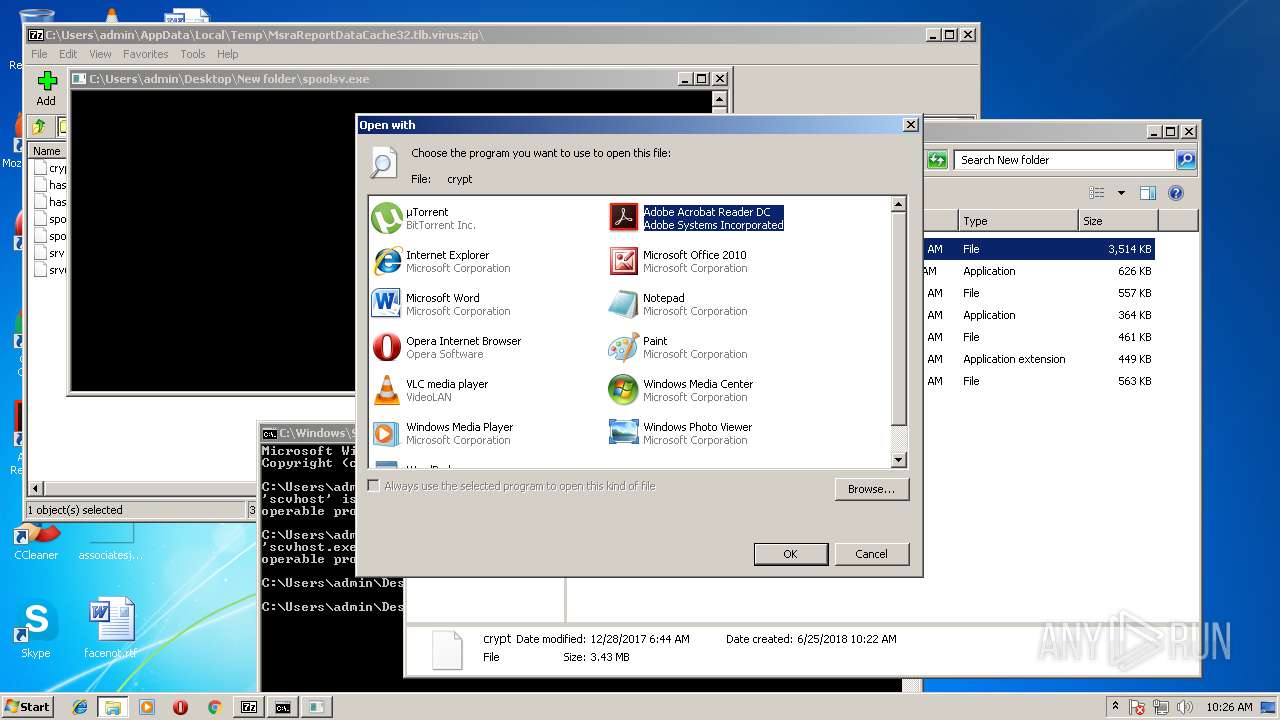1280x720 pixels.
Task: Sort Explorer files by Type column
Action: [1017, 221]
